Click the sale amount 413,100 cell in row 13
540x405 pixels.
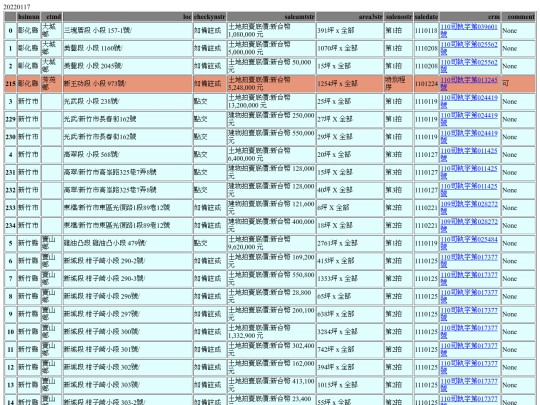coord(271,385)
